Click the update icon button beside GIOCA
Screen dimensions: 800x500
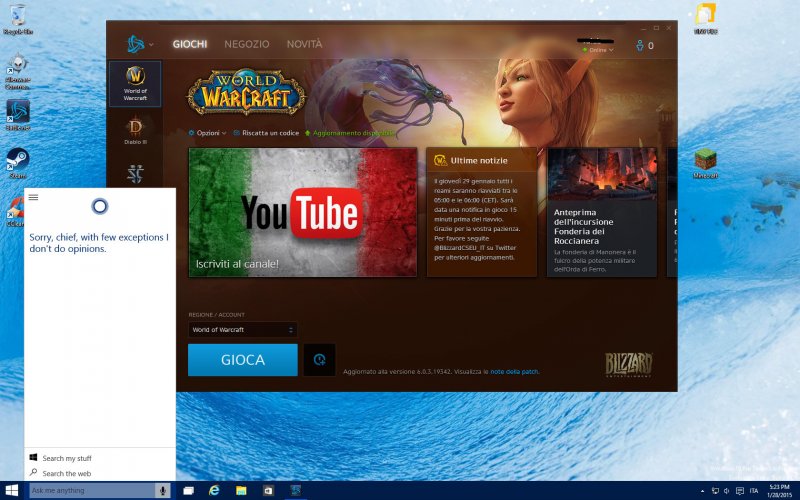[319, 360]
